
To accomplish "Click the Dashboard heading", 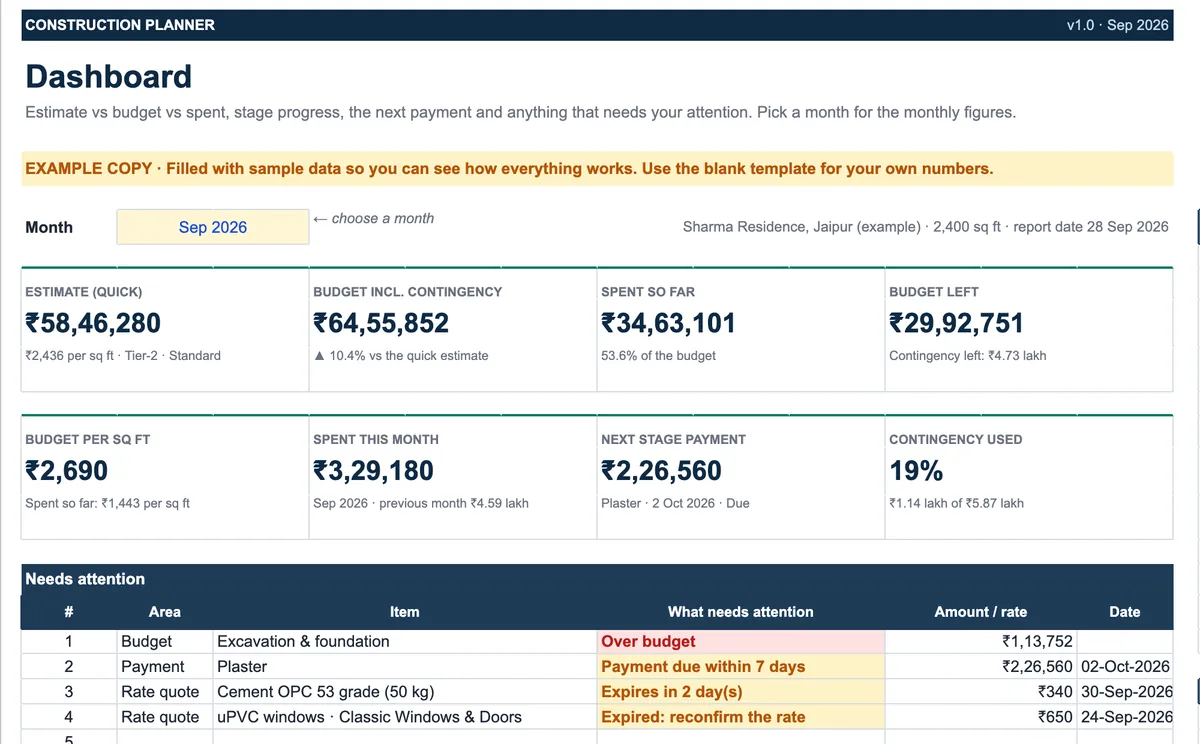I will coord(108,77).
